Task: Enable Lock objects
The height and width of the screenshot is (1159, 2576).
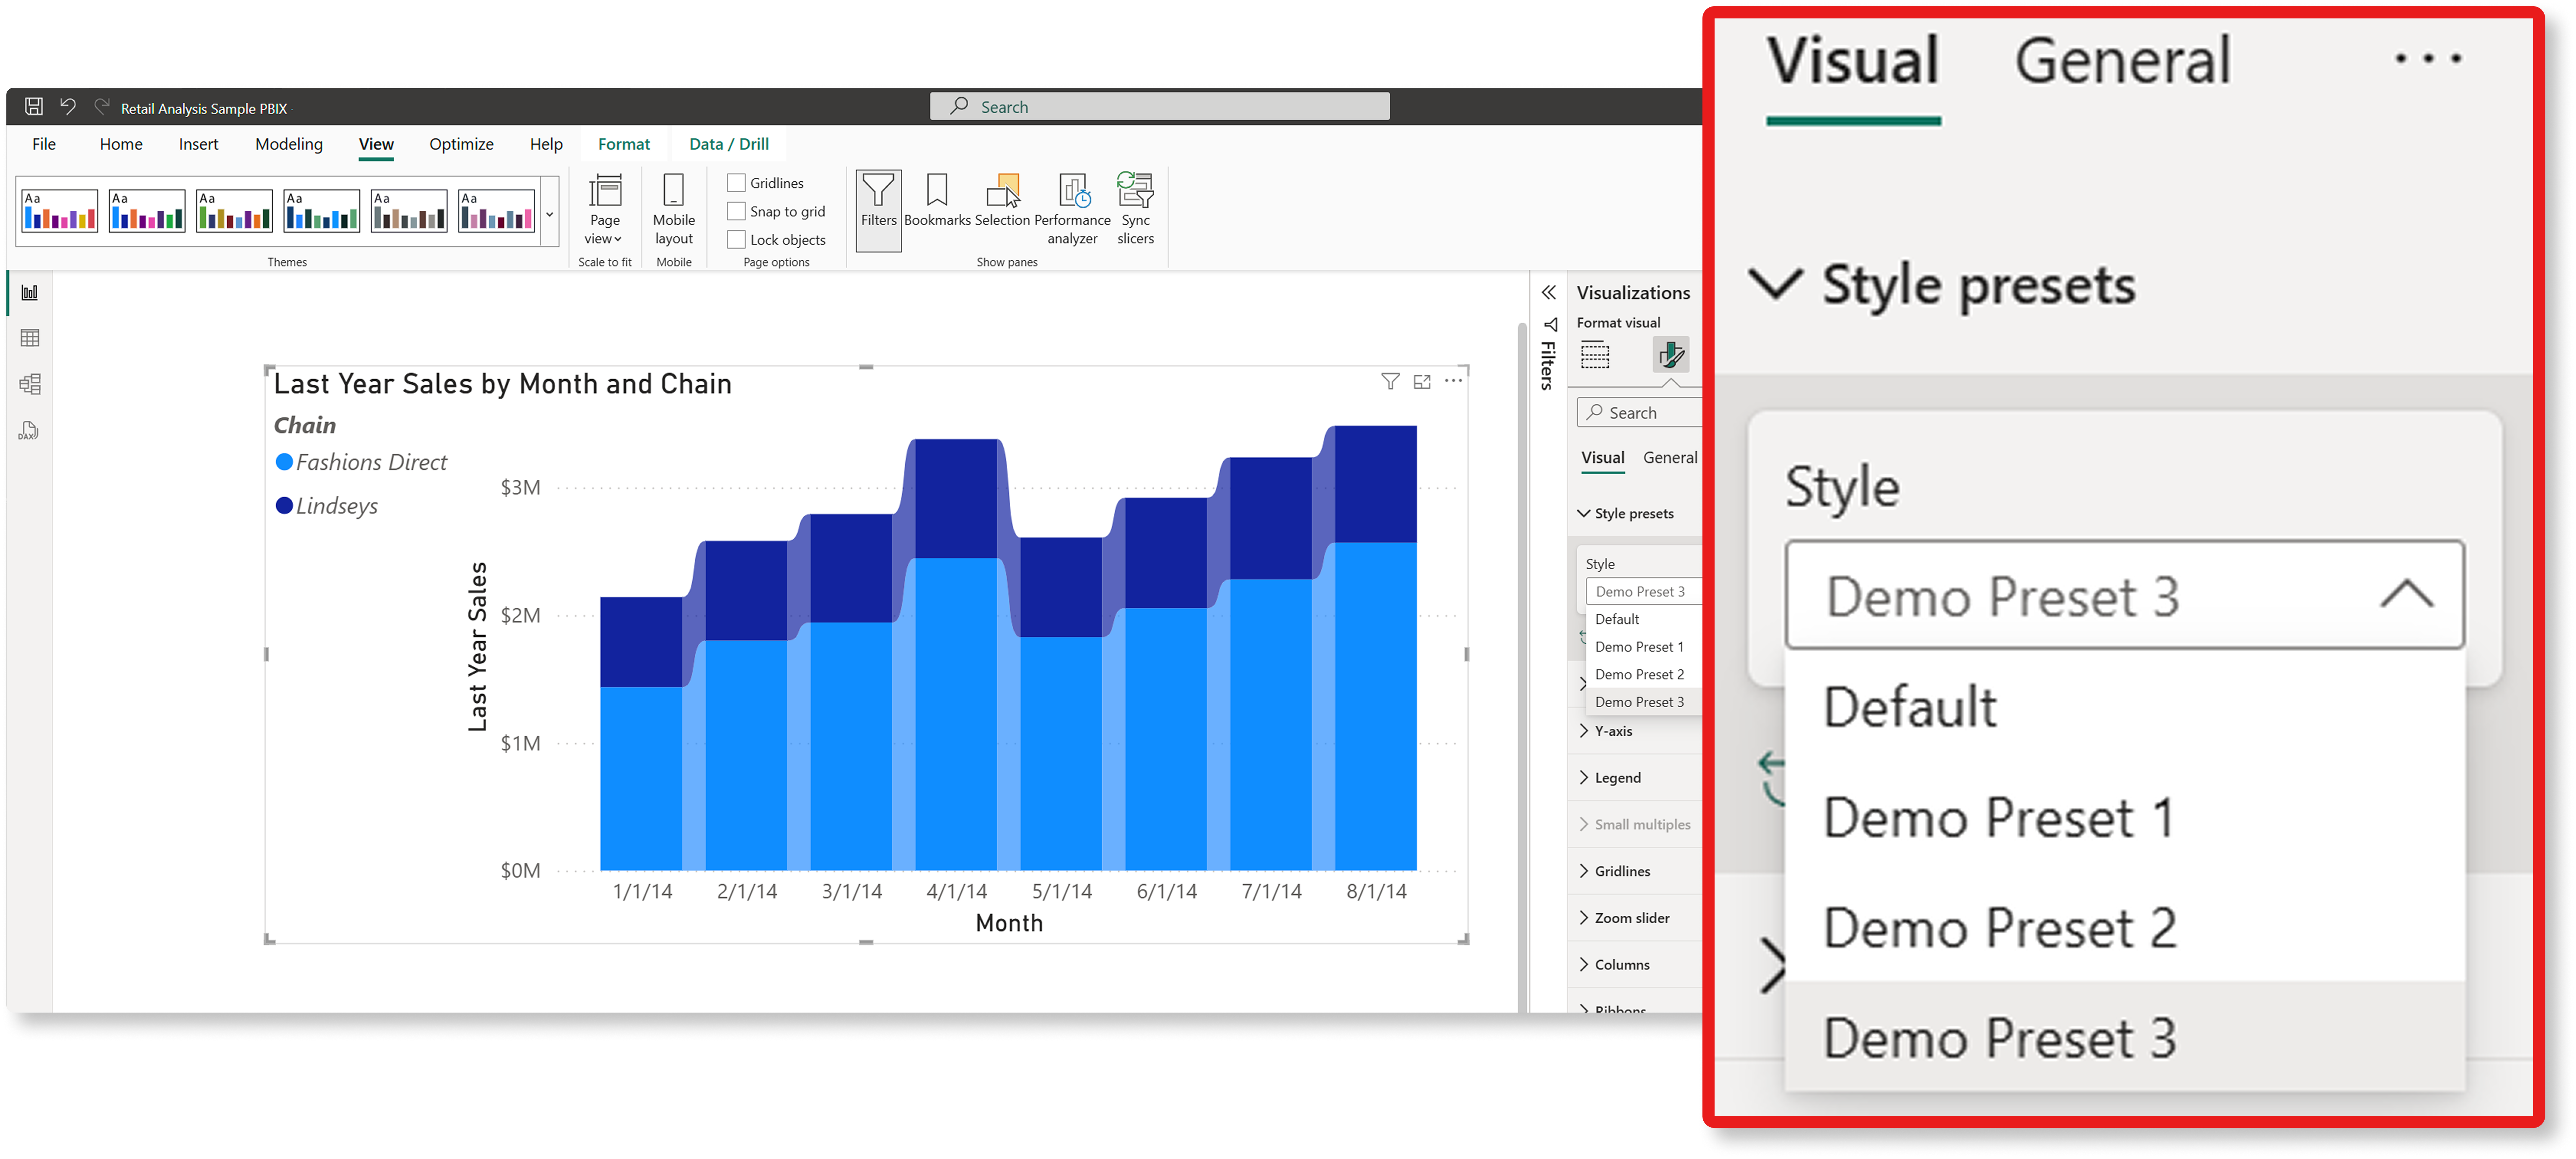Action: click(x=738, y=239)
